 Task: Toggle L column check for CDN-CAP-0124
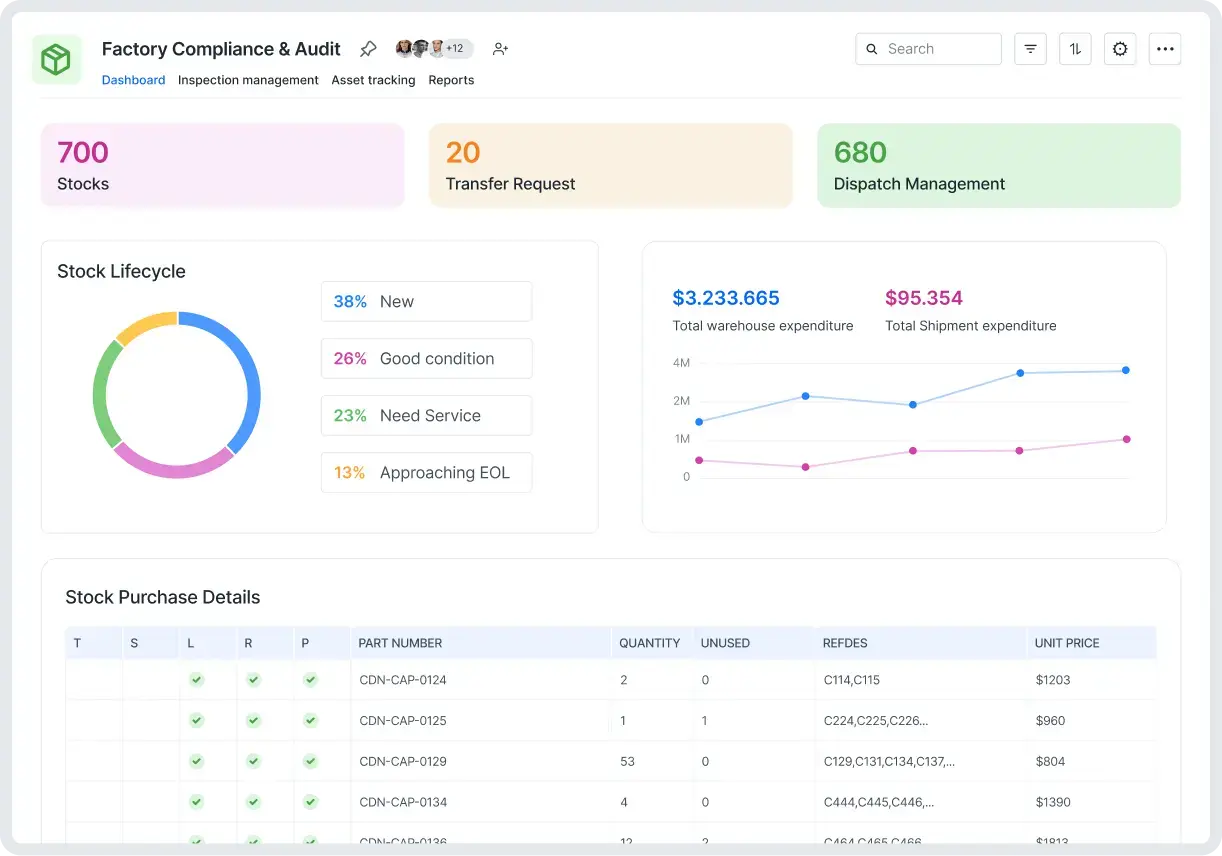click(197, 680)
